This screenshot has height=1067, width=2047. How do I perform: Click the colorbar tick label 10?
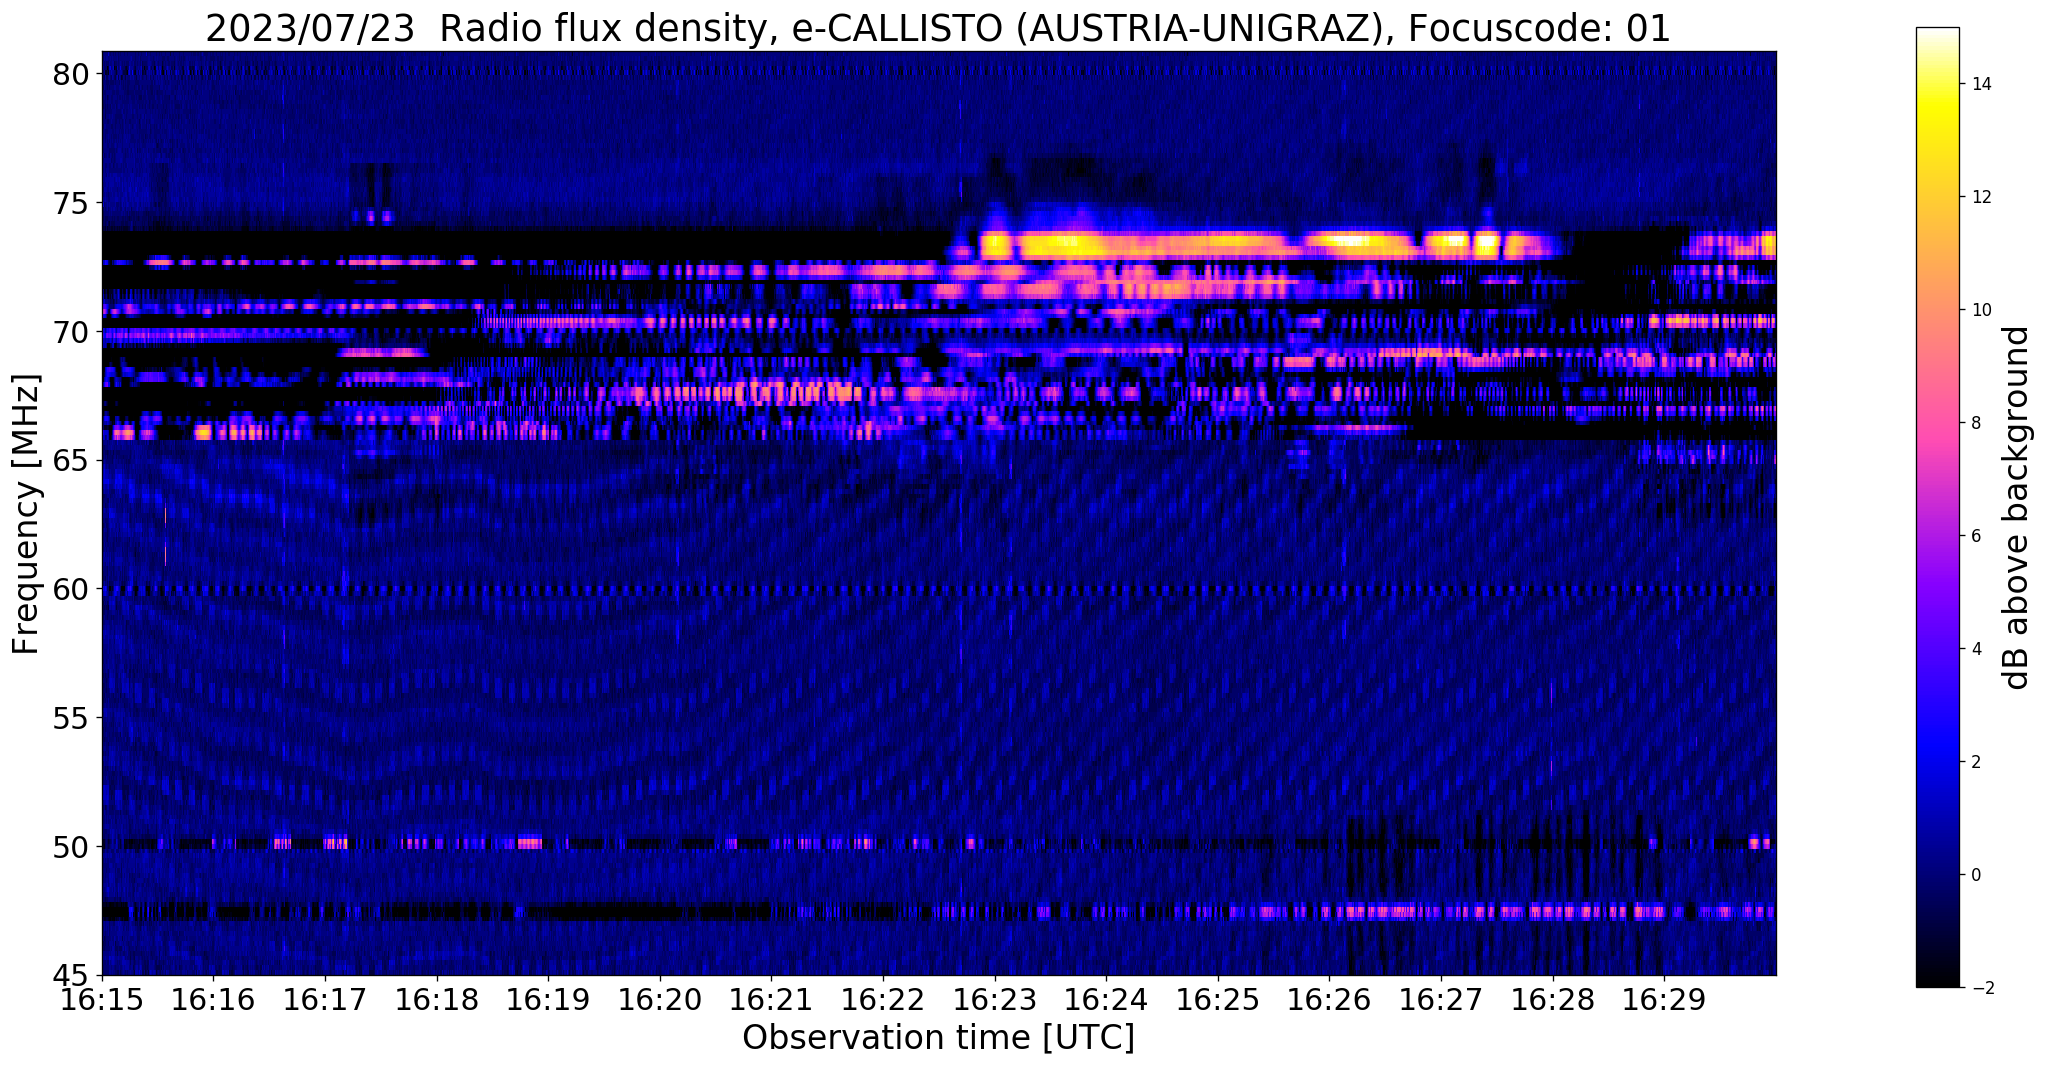coord(1980,310)
